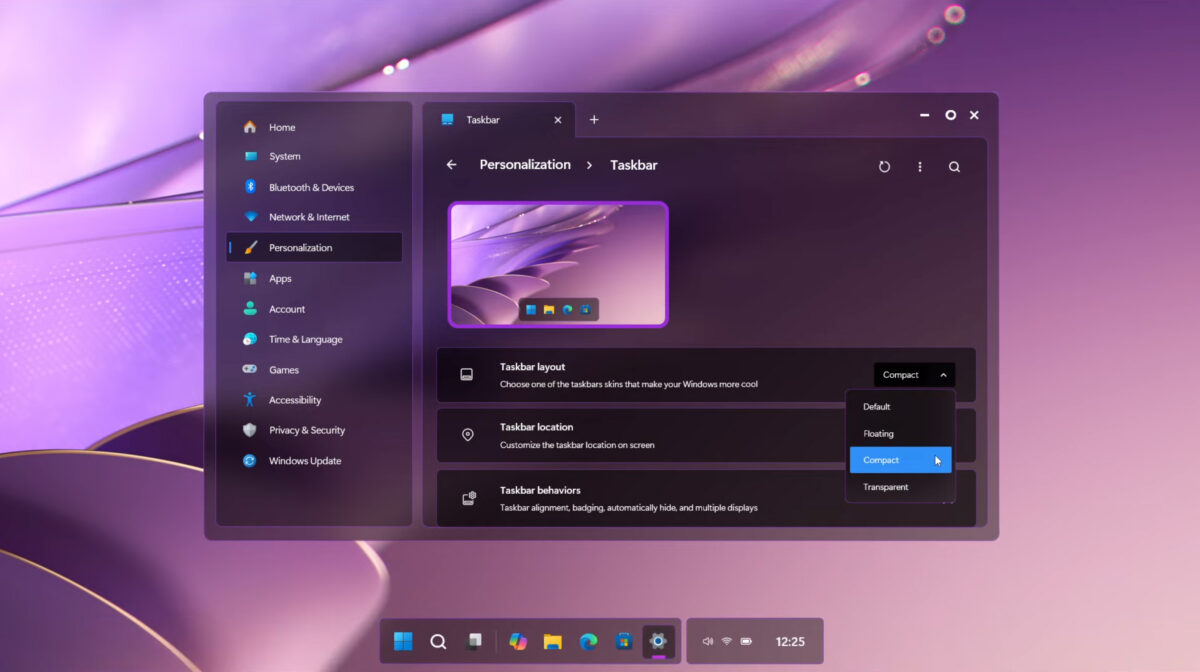Click the taskbar preview thumbnail
The image size is (1200, 672).
point(558,264)
